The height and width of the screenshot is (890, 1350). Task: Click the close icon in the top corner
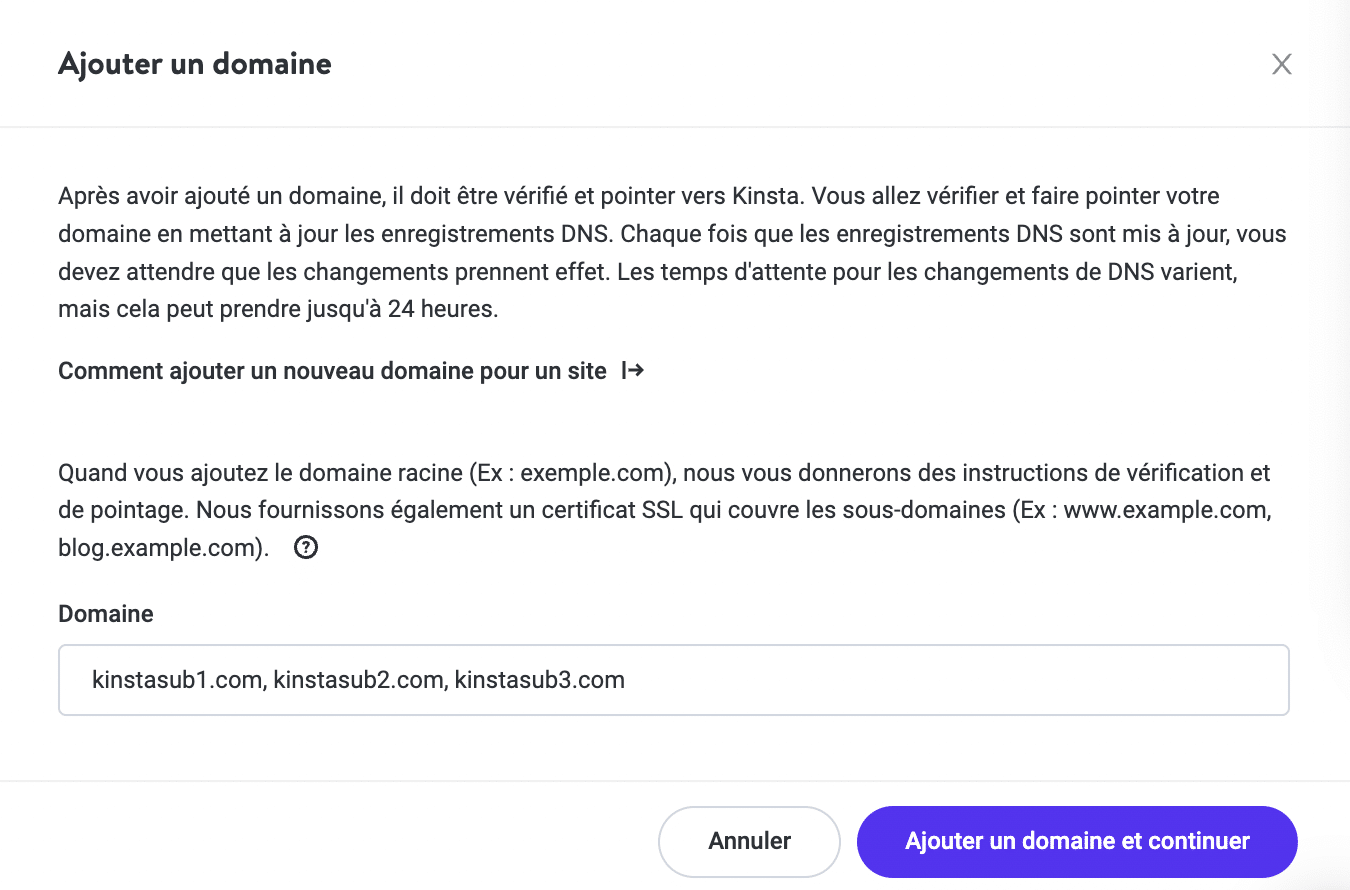tap(1281, 63)
